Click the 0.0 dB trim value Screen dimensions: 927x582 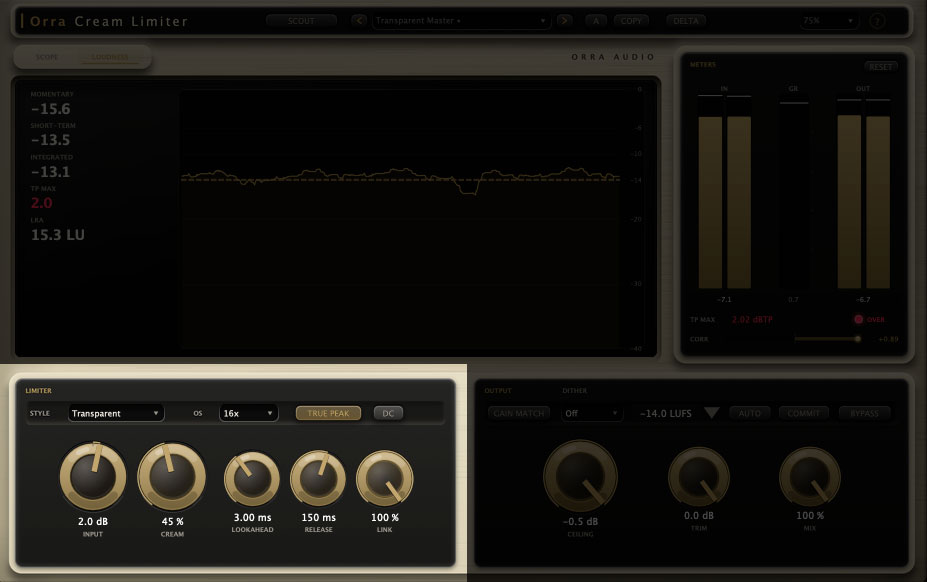[x=699, y=516]
